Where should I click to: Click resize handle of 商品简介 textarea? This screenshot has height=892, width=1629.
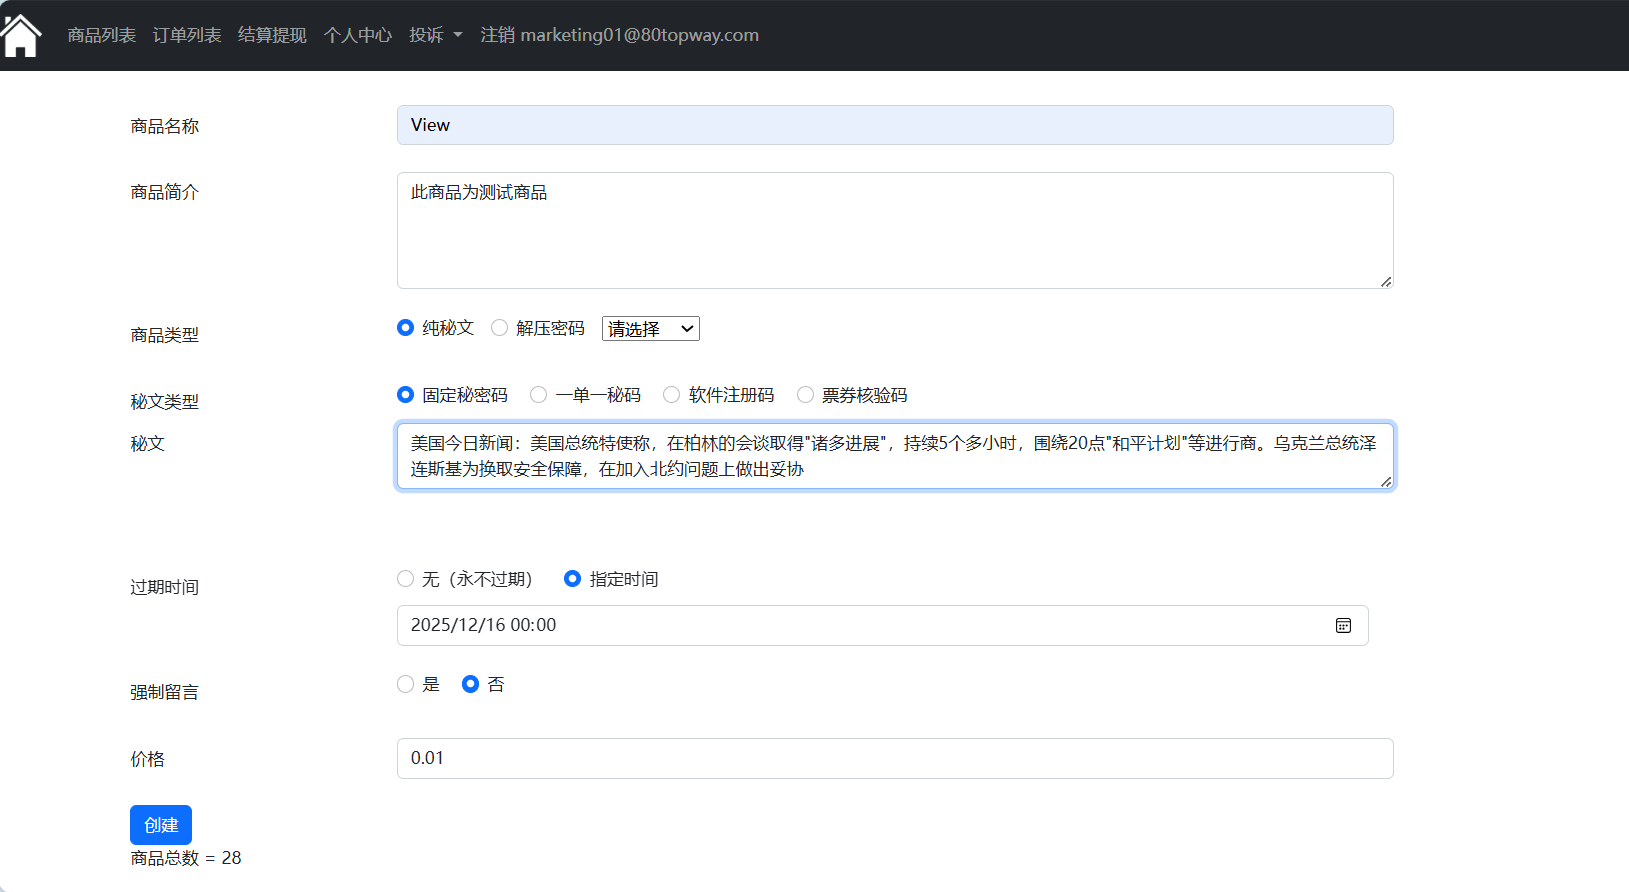(x=1386, y=282)
